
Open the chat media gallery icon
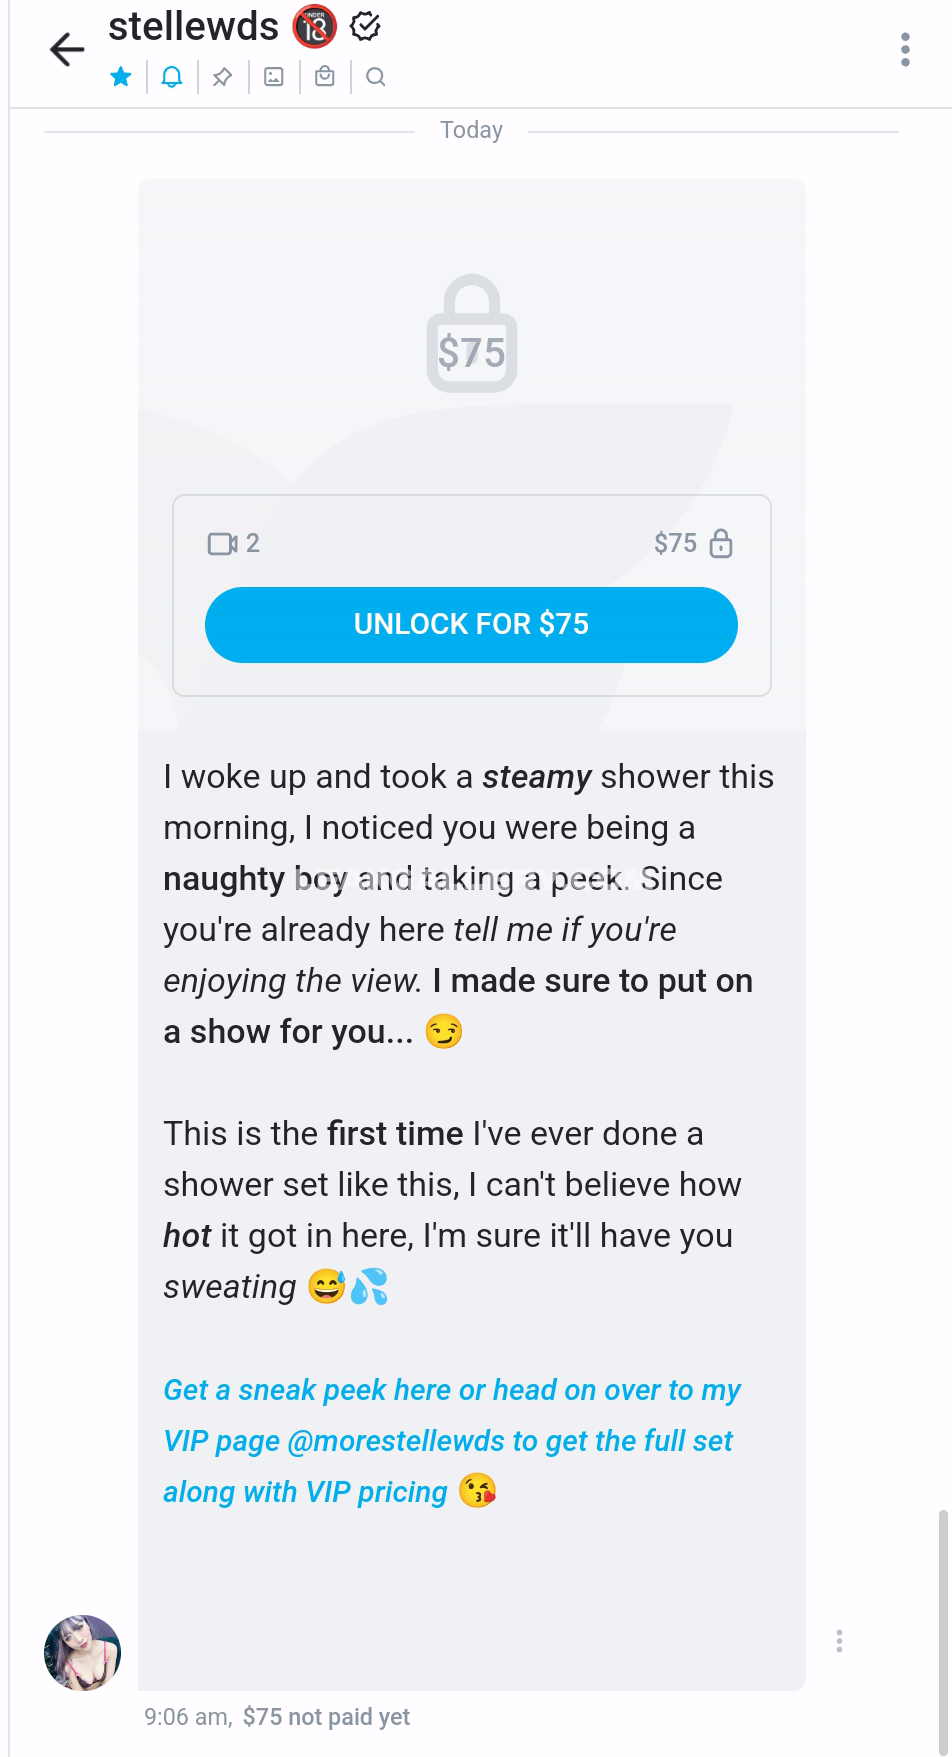pyautogui.click(x=274, y=77)
